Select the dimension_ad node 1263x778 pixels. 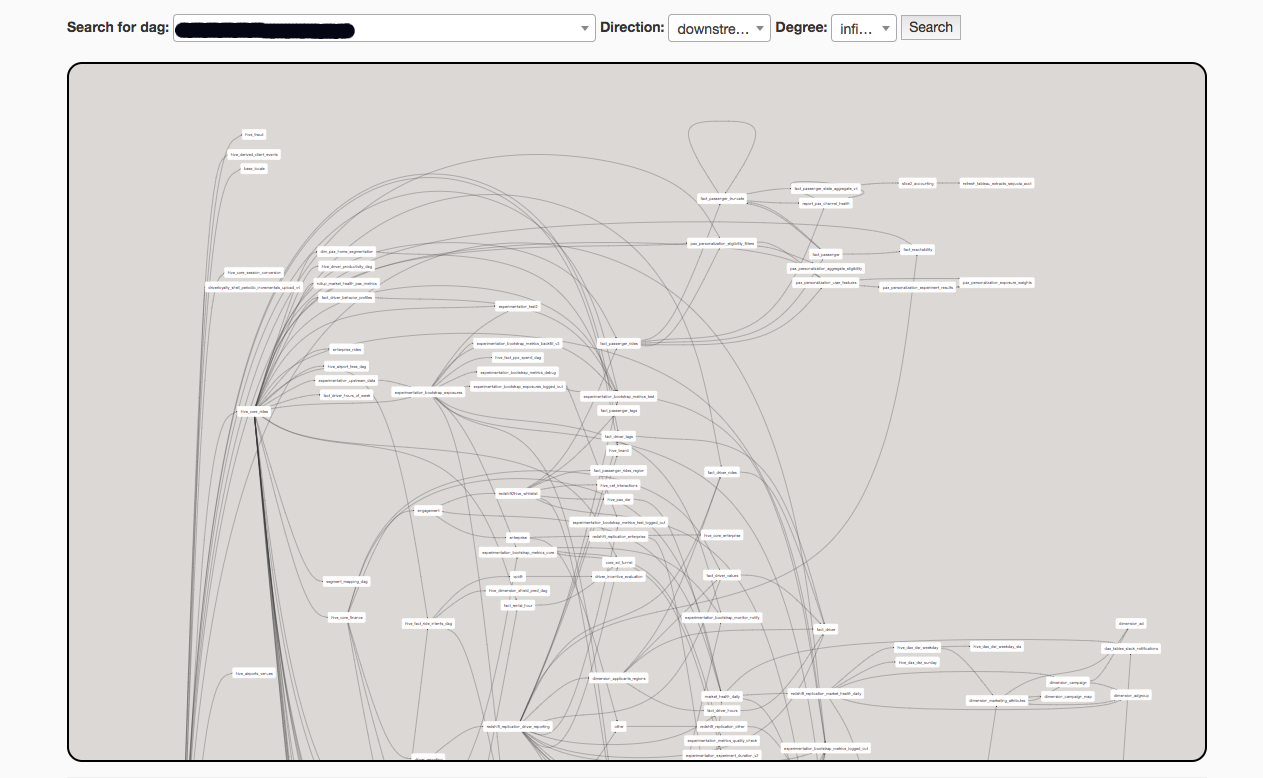(x=1131, y=623)
